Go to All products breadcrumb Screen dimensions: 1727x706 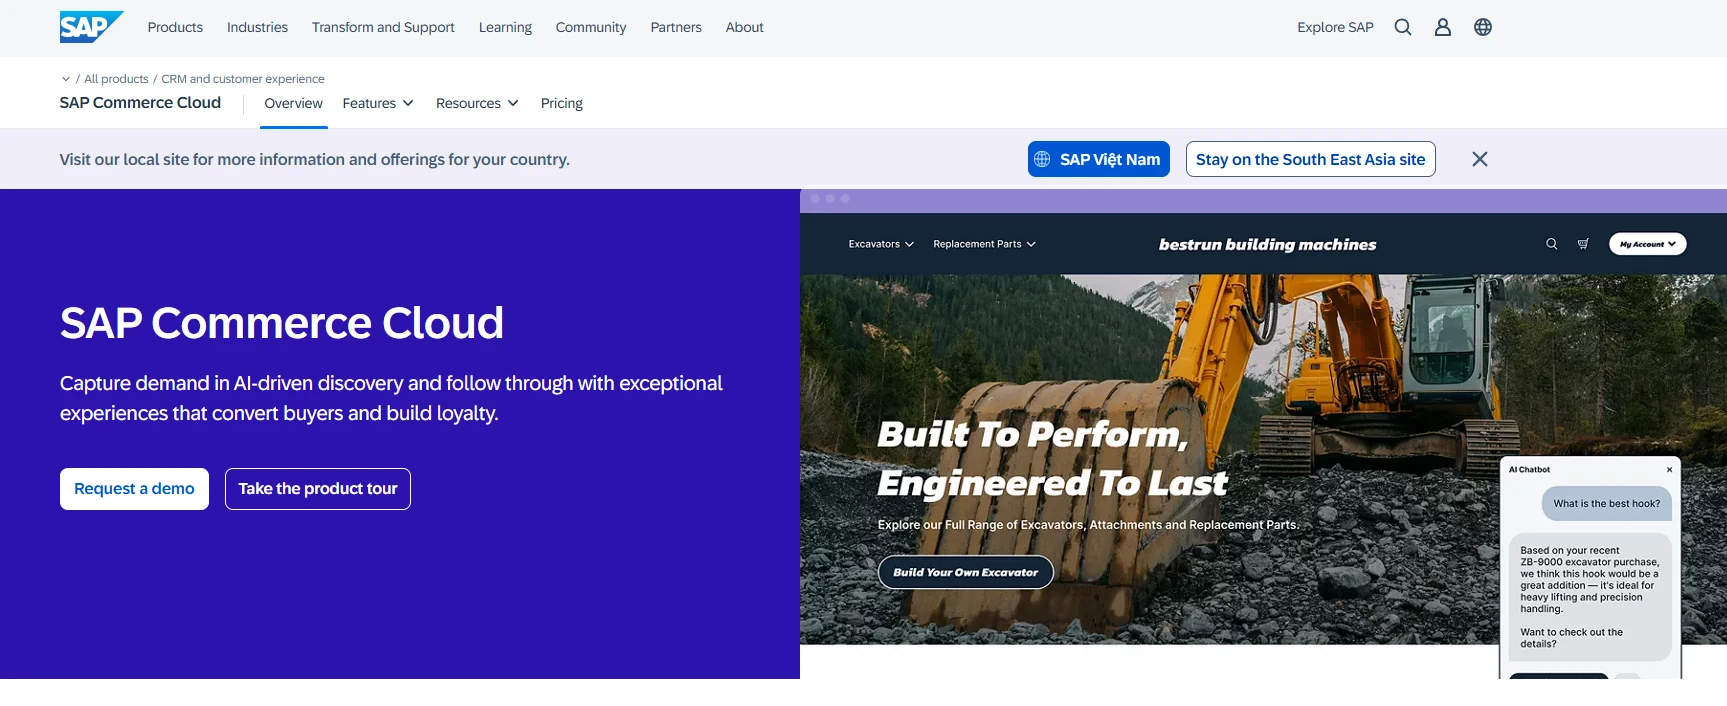point(116,79)
